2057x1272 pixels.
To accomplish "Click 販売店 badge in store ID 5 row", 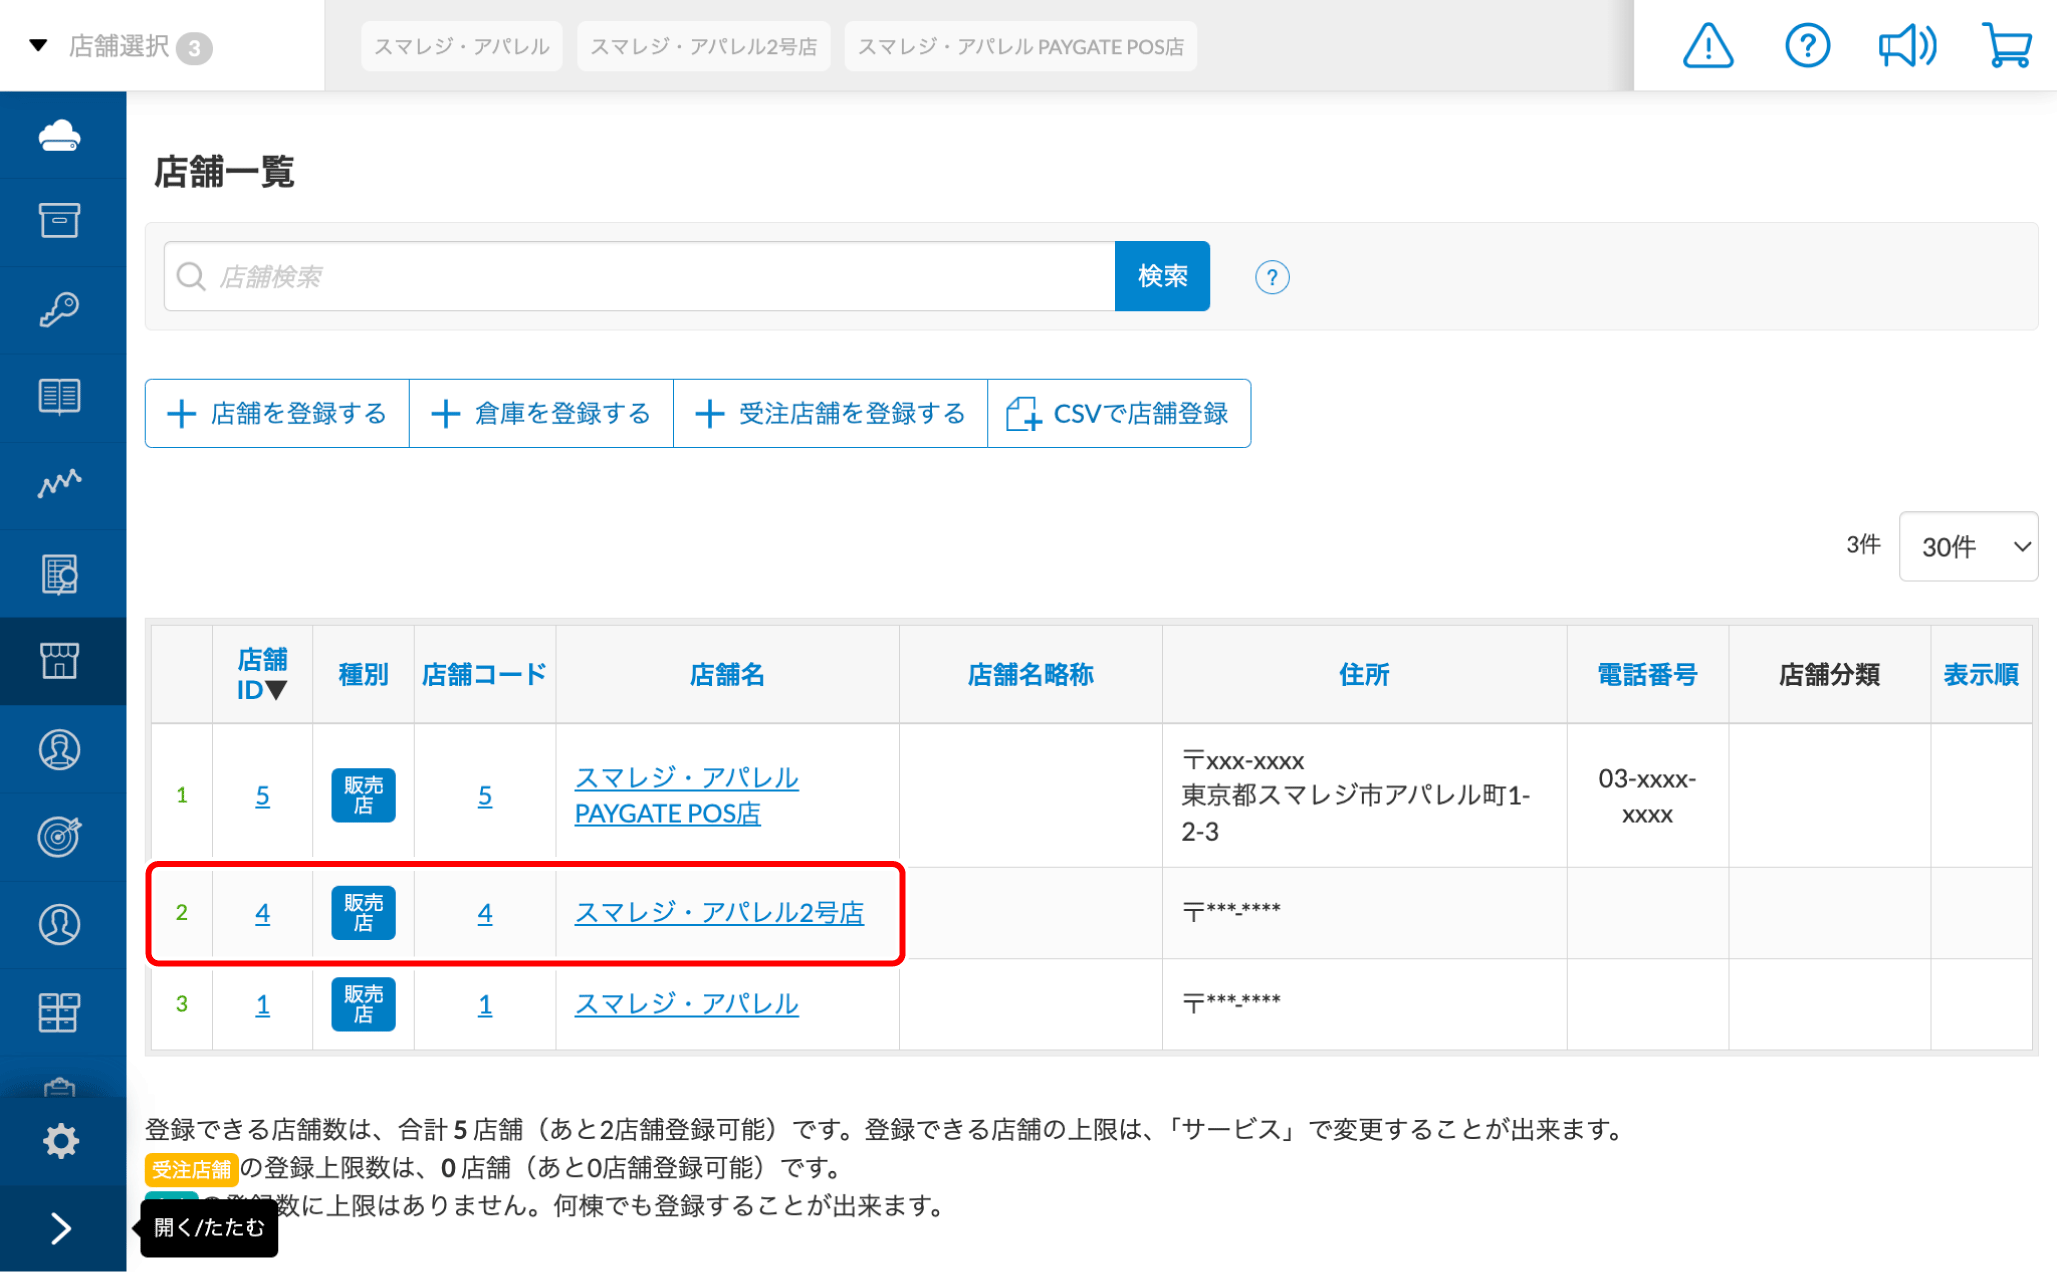I will [x=363, y=795].
